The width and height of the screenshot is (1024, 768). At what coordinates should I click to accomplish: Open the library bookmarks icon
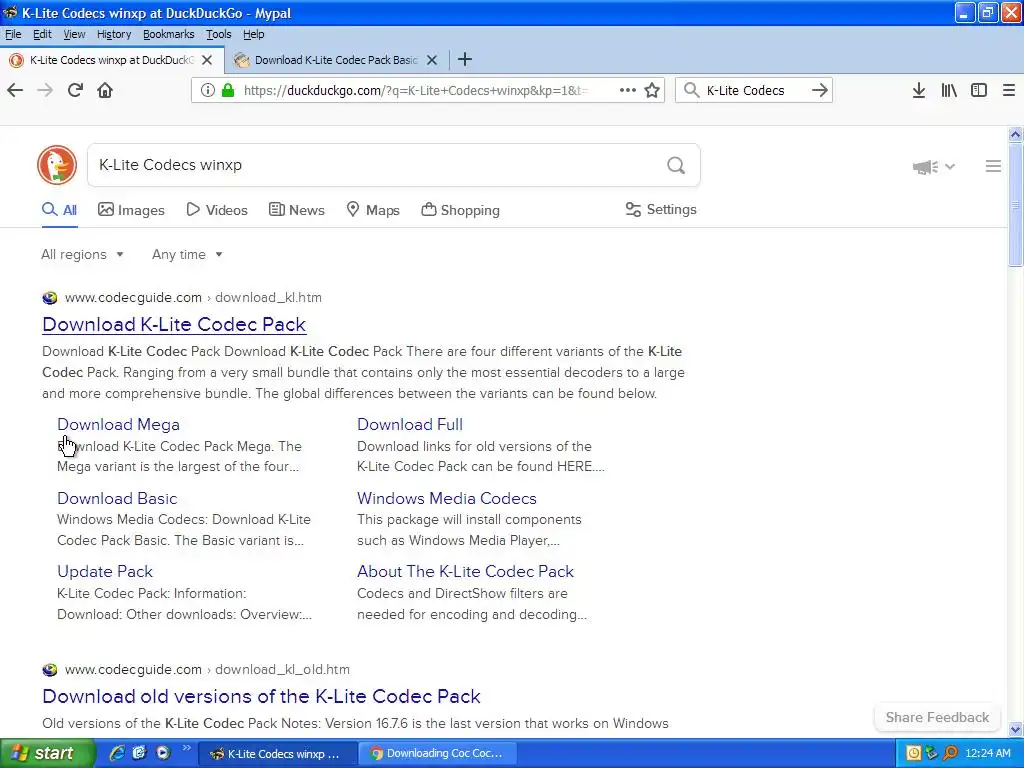pyautogui.click(x=949, y=90)
